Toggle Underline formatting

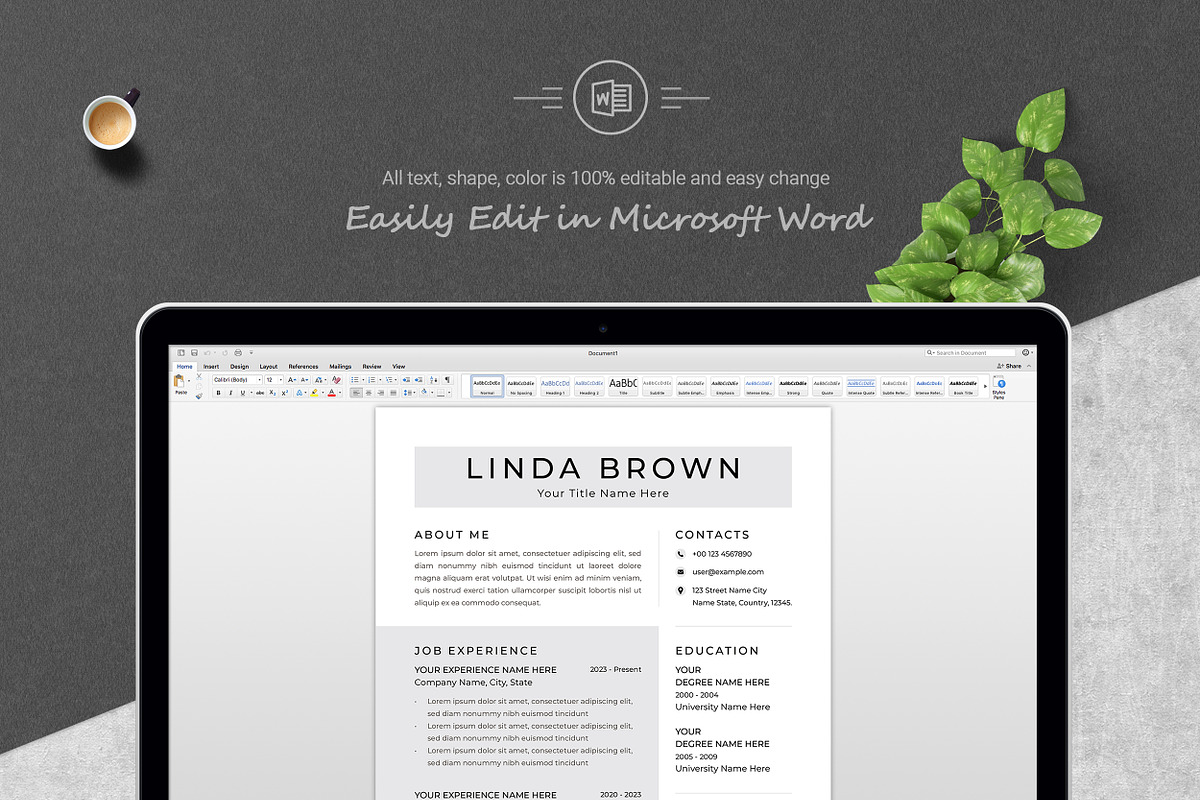point(243,393)
